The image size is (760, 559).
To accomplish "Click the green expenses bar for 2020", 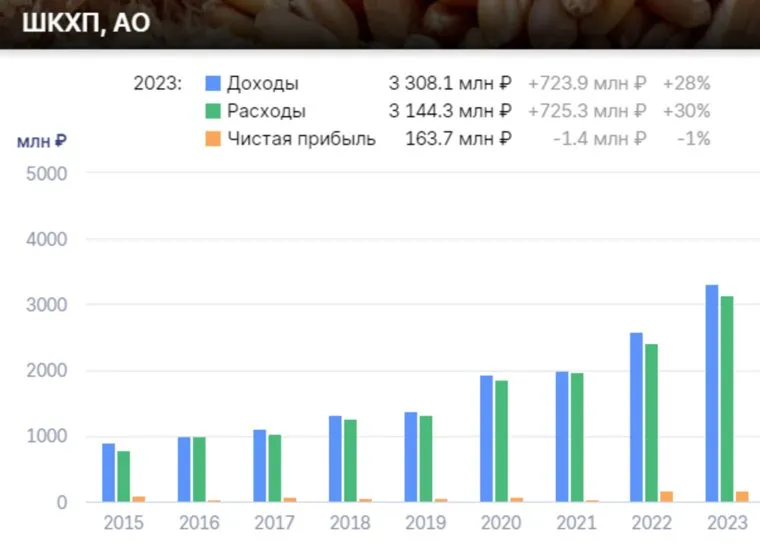I will pyautogui.click(x=501, y=441).
